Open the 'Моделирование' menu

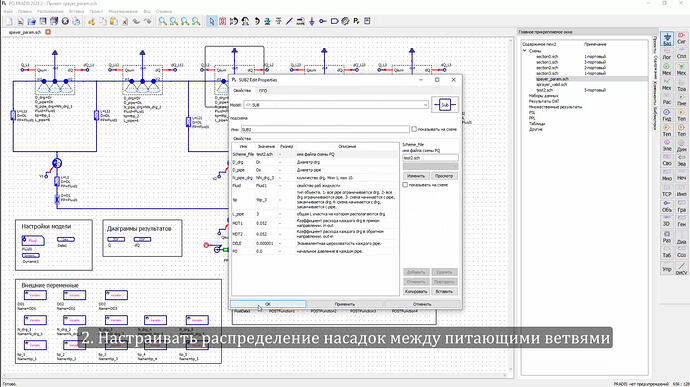coord(123,11)
